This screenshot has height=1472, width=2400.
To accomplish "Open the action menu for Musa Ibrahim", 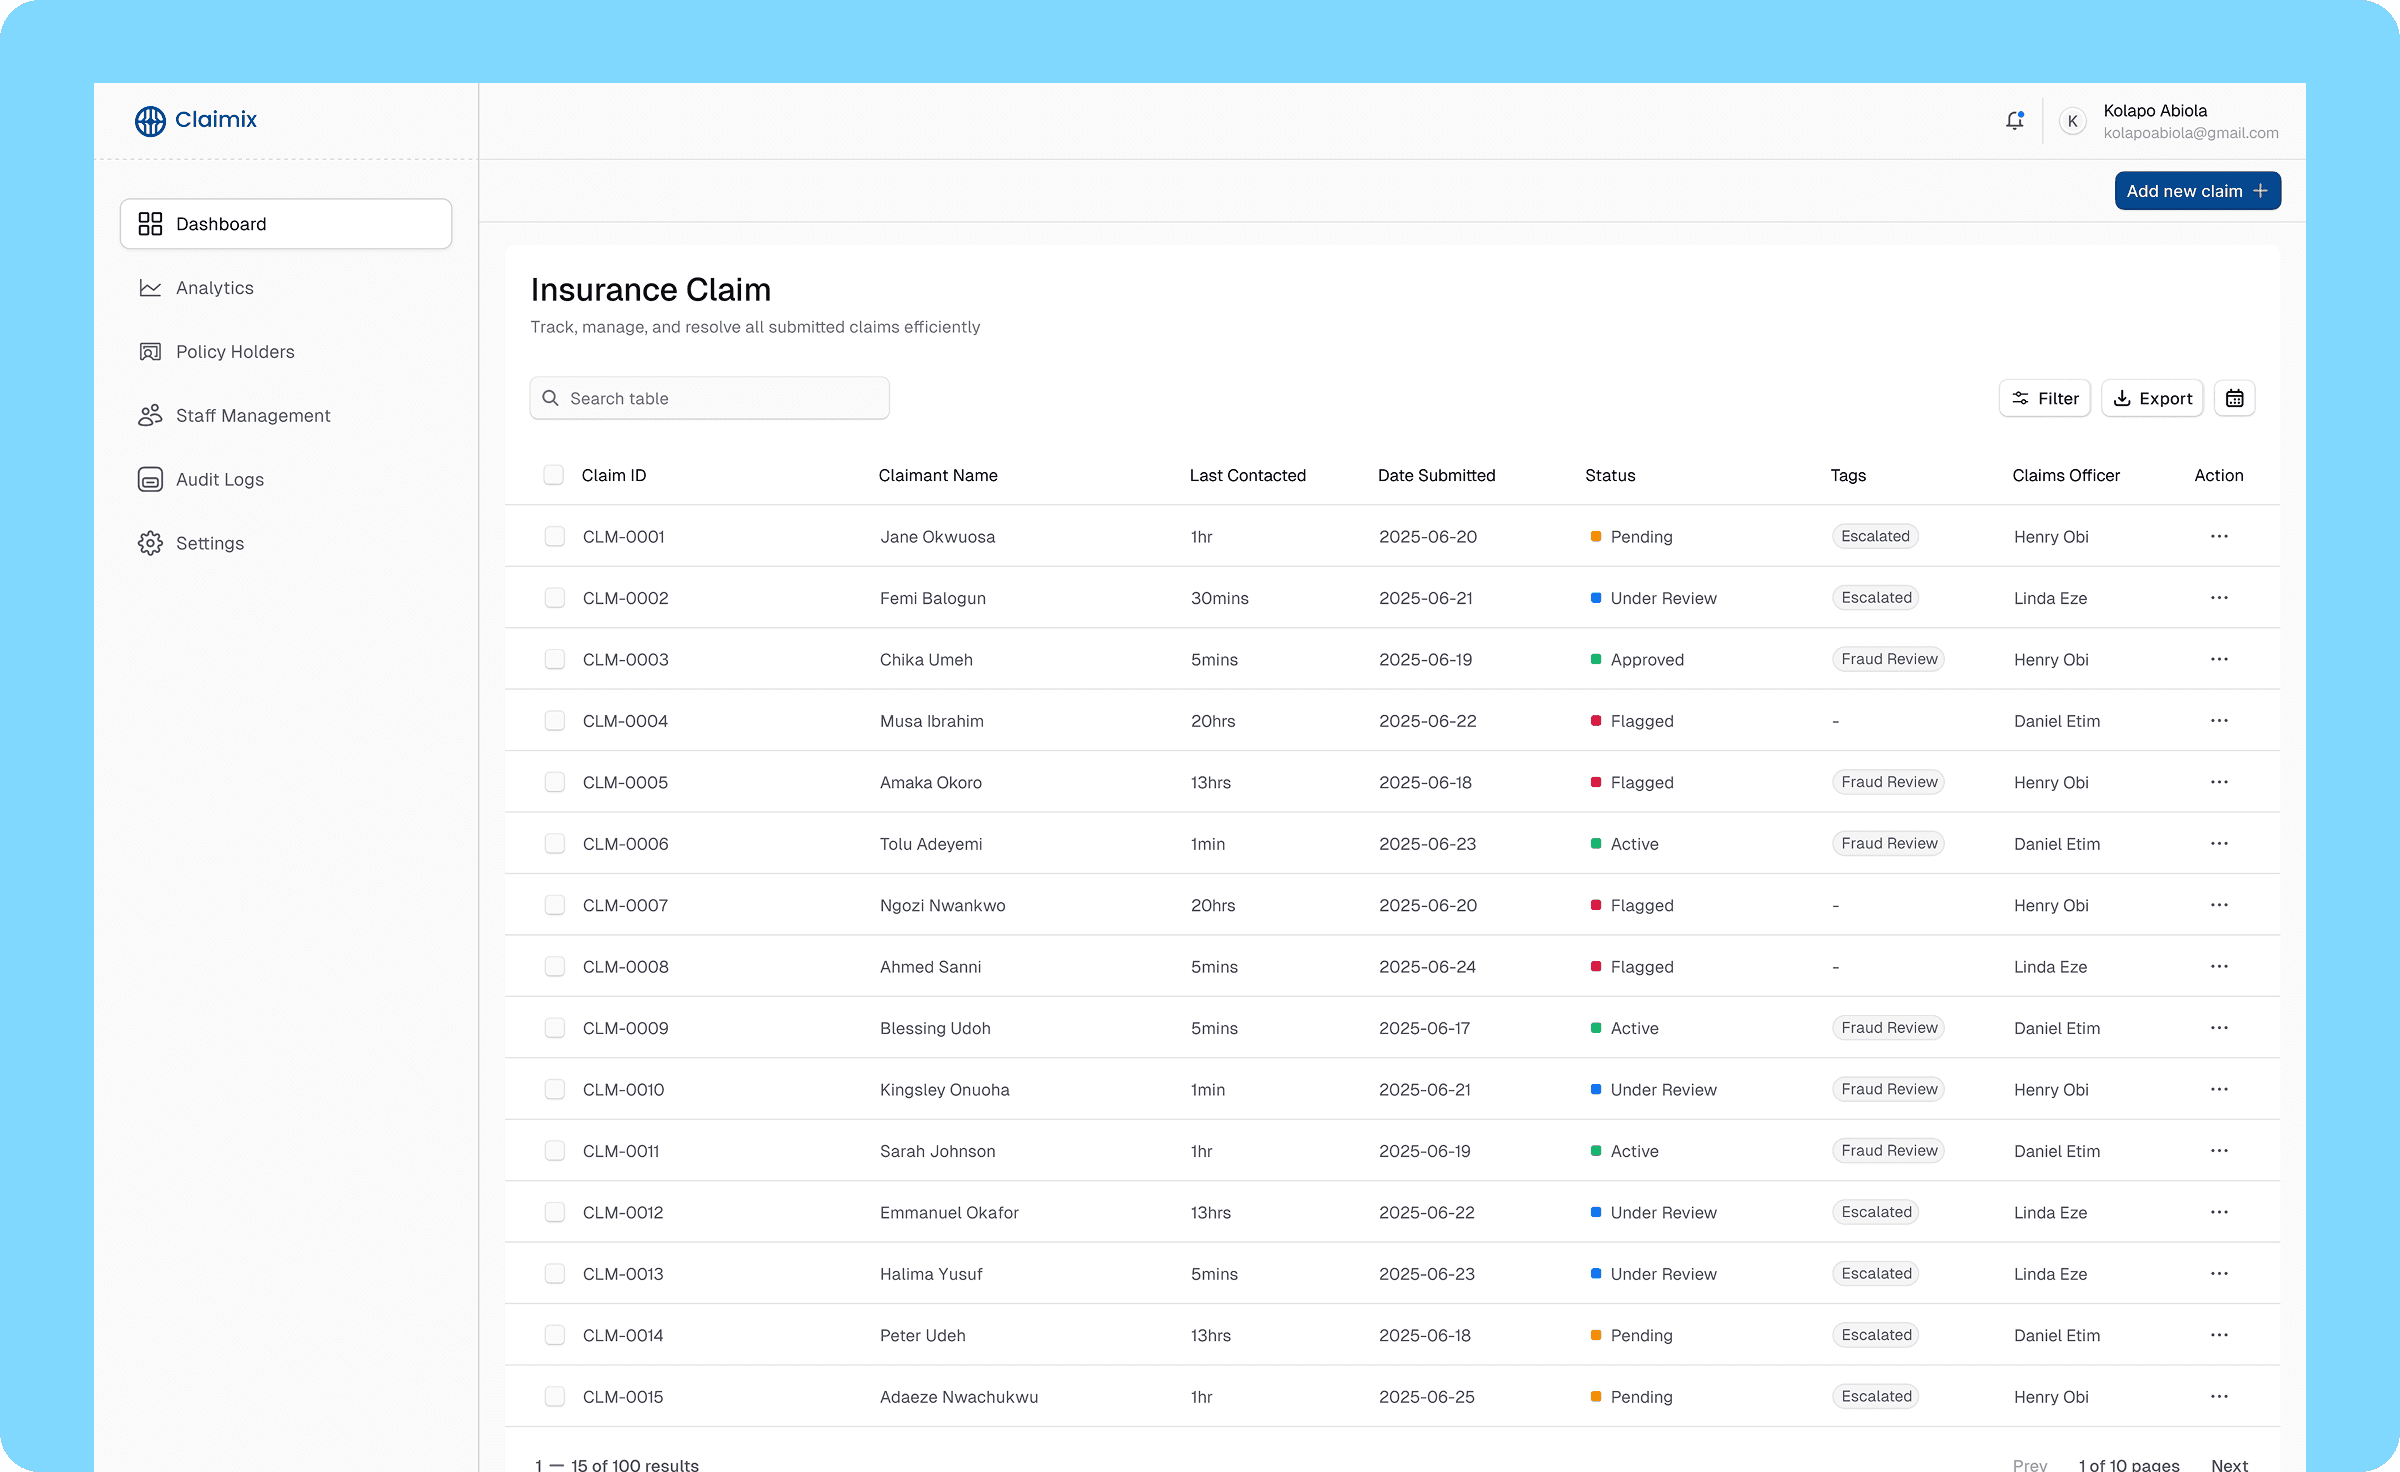I will [2219, 721].
